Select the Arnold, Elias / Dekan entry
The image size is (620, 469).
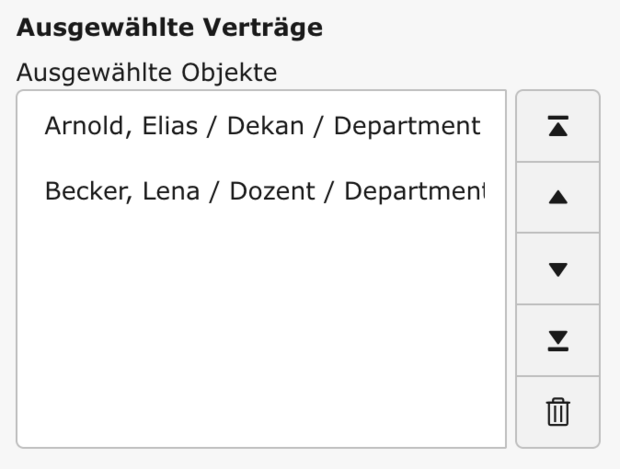coord(262,127)
